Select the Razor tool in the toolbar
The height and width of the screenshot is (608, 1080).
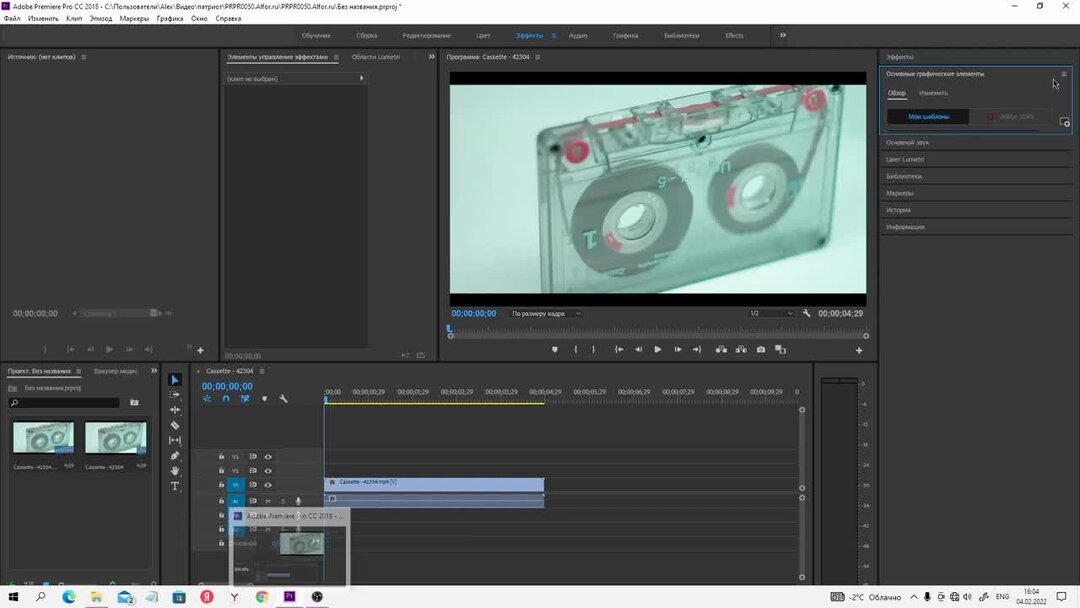pos(175,425)
